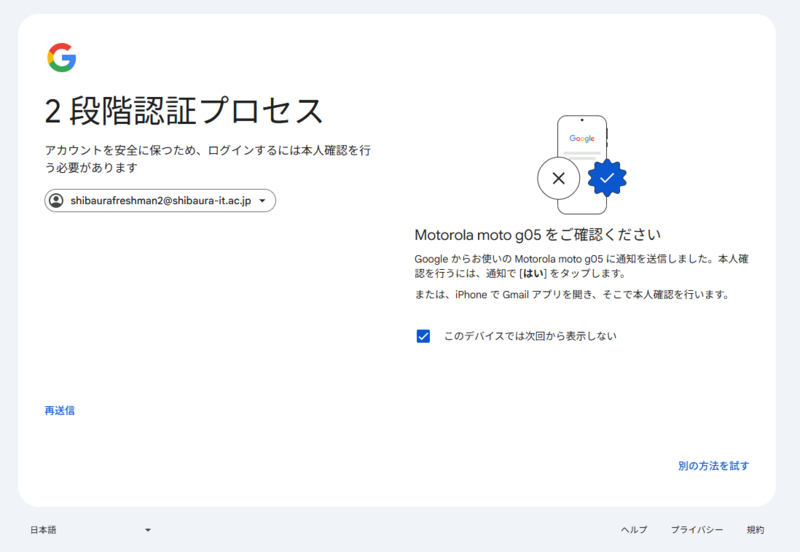Toggle the このデバイスでは次回から表示しない checkbox
Image resolution: width=800 pixels, height=552 pixels.
[x=423, y=336]
